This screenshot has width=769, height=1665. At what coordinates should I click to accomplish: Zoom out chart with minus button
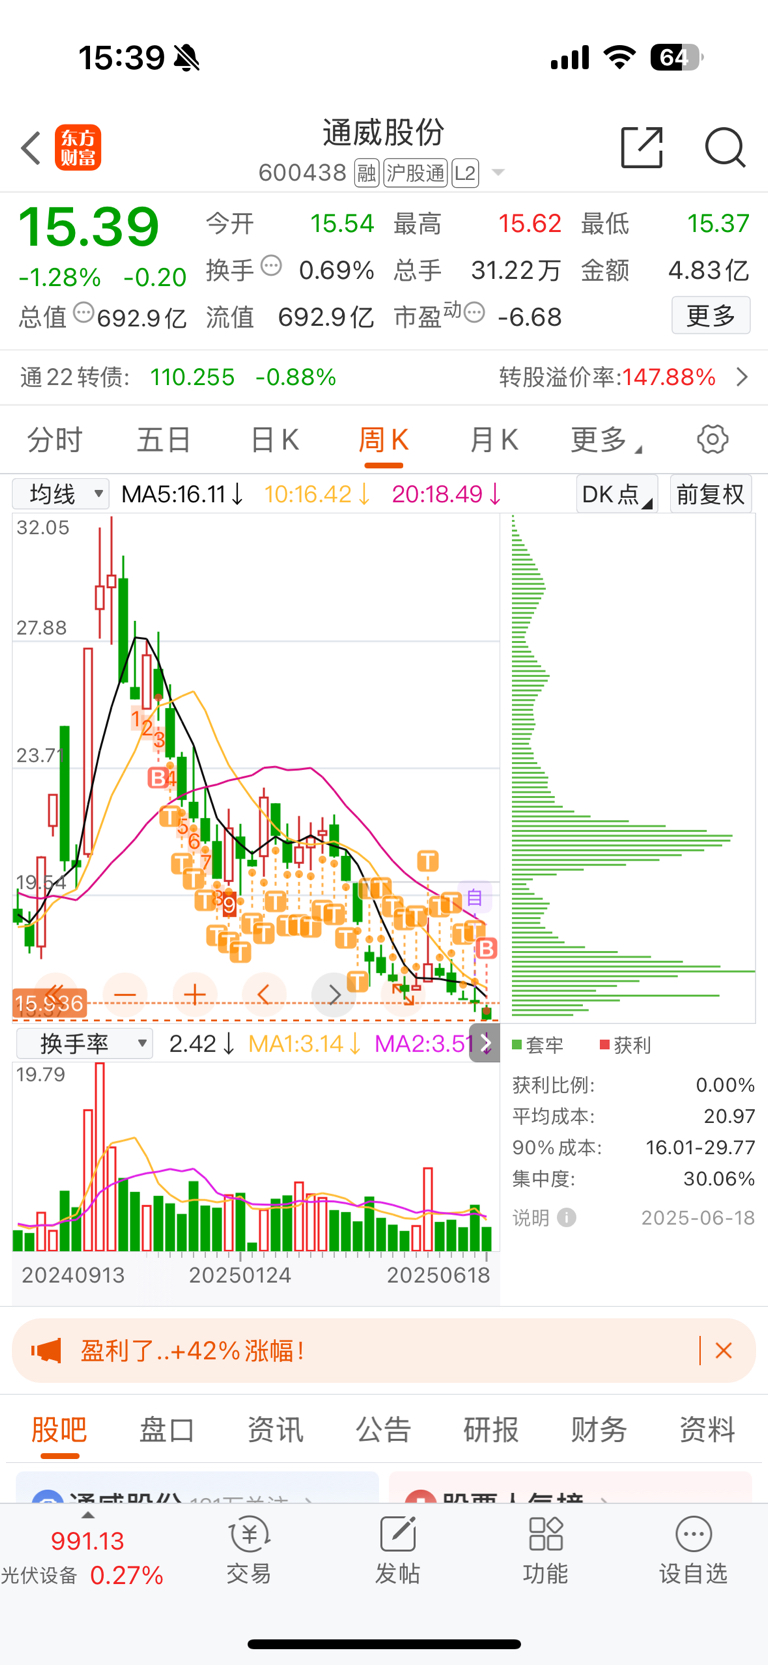[x=125, y=994]
